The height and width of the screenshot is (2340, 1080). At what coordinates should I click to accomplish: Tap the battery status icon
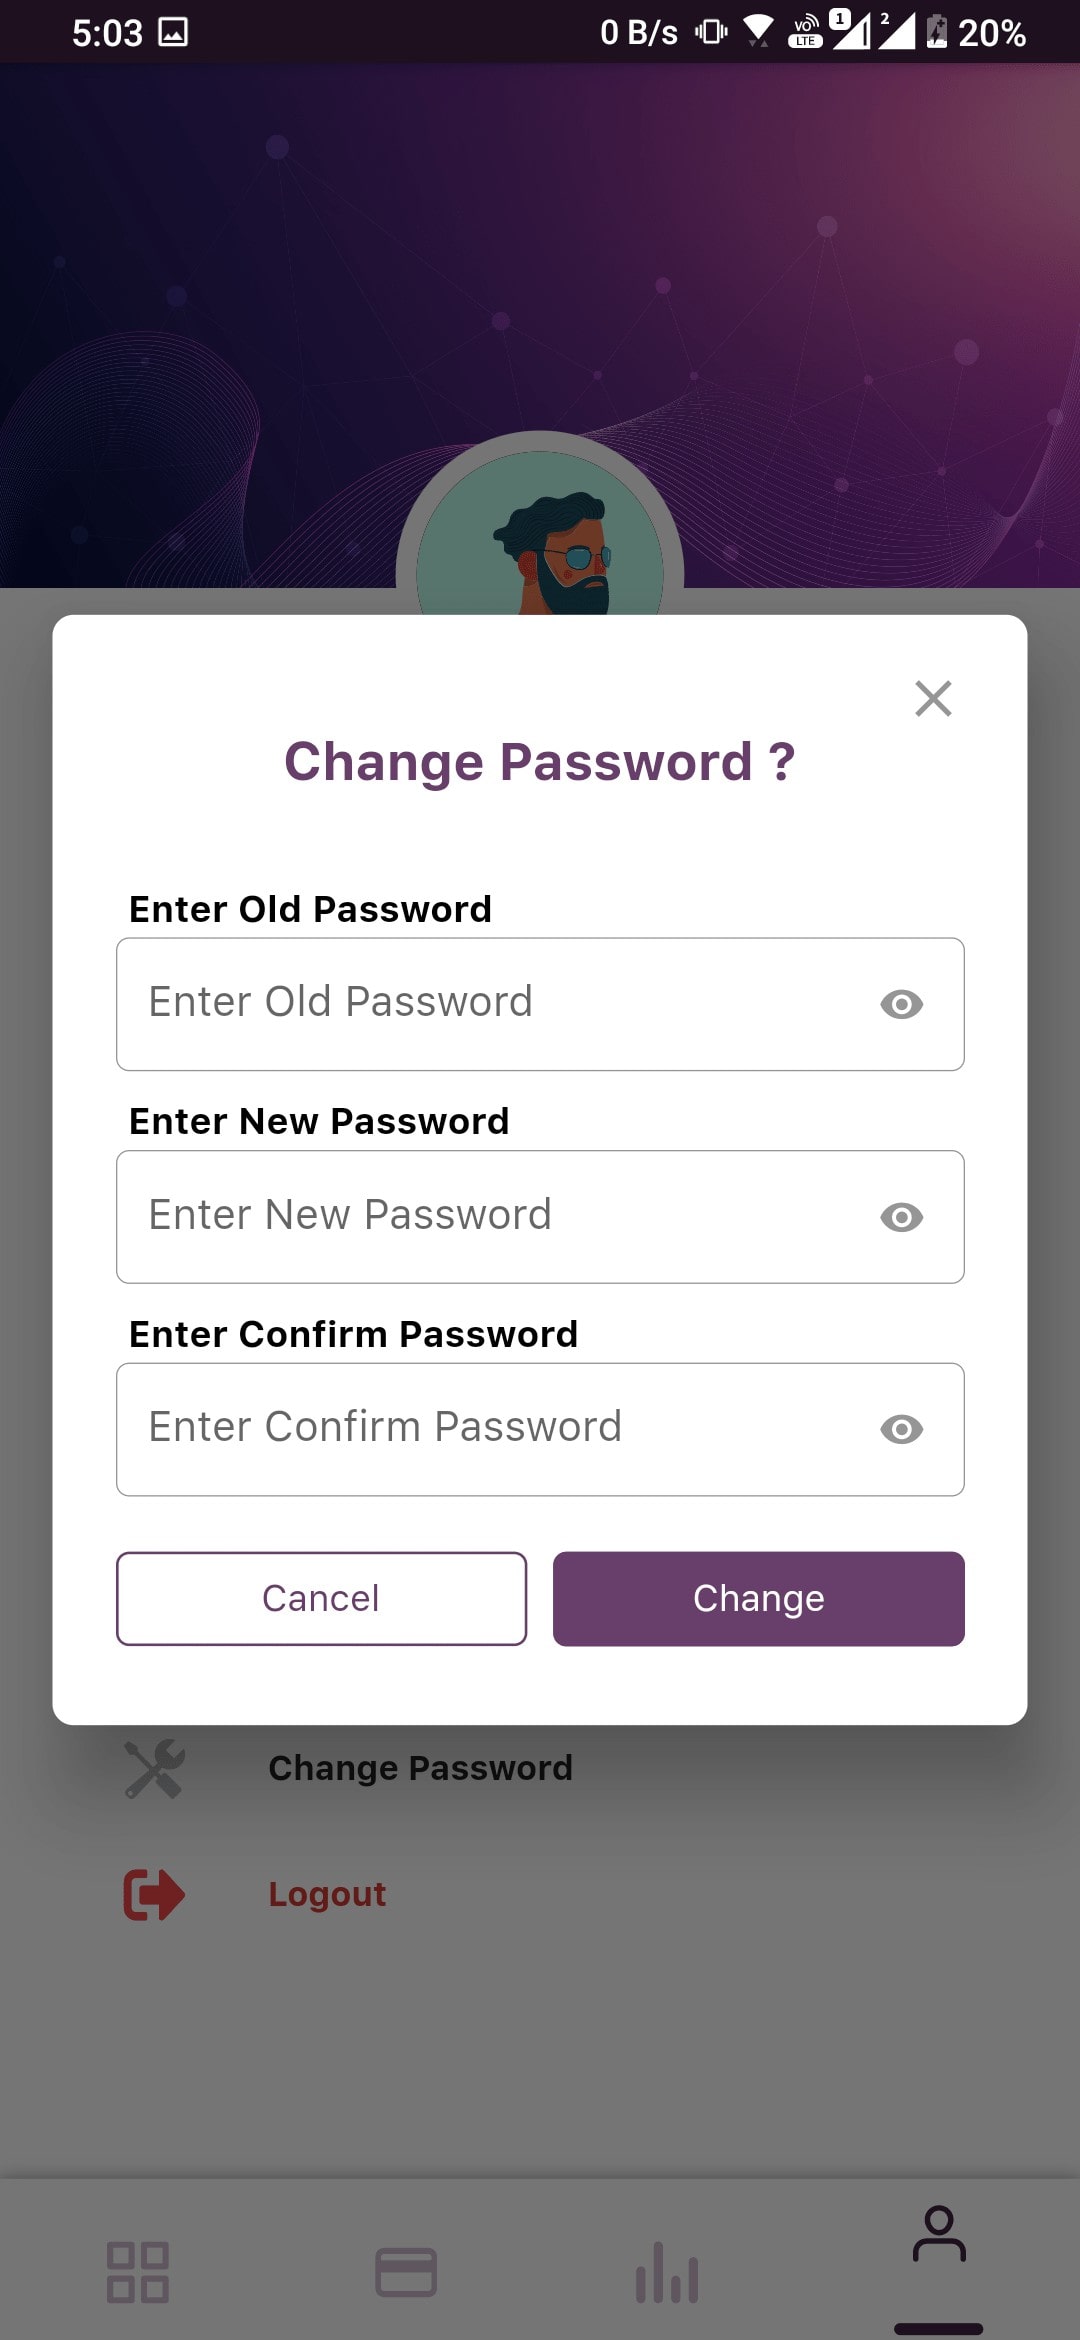[936, 32]
